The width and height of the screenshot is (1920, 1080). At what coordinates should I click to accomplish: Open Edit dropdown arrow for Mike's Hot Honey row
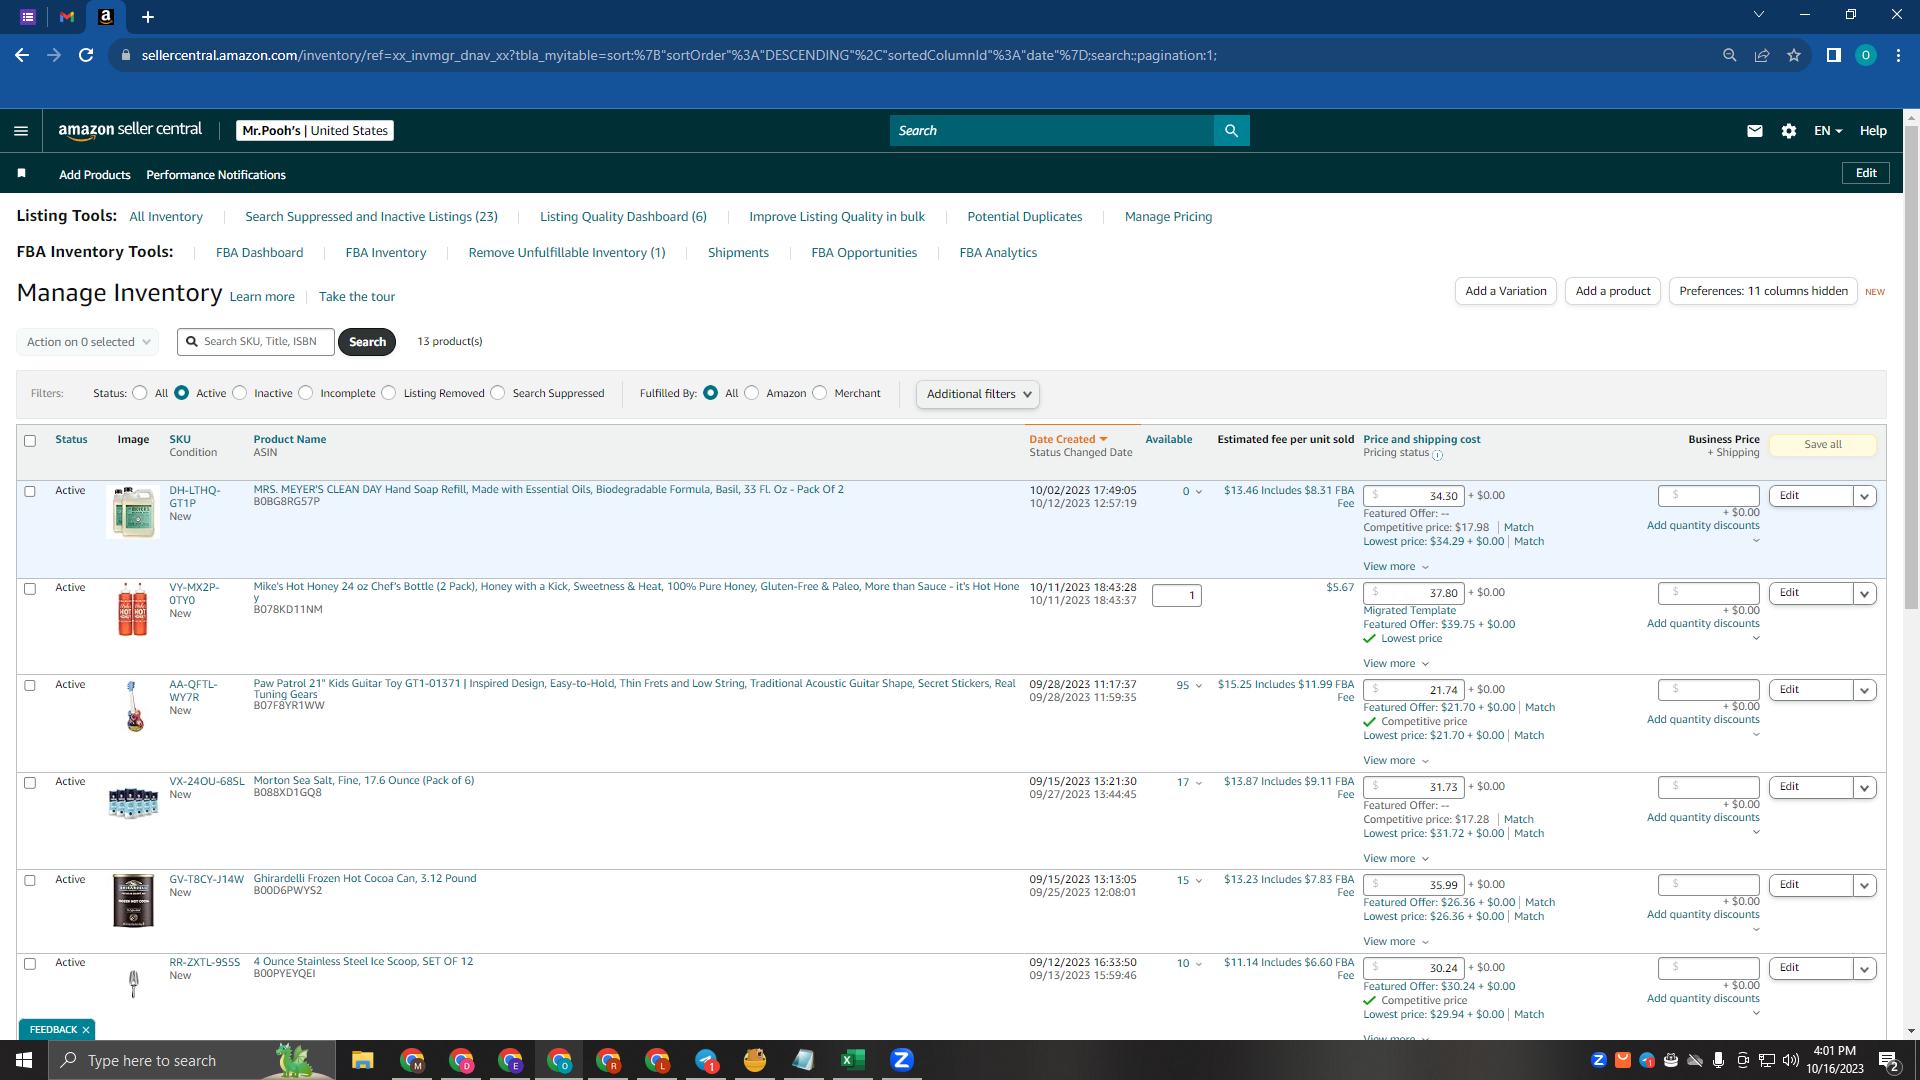[x=1865, y=594]
